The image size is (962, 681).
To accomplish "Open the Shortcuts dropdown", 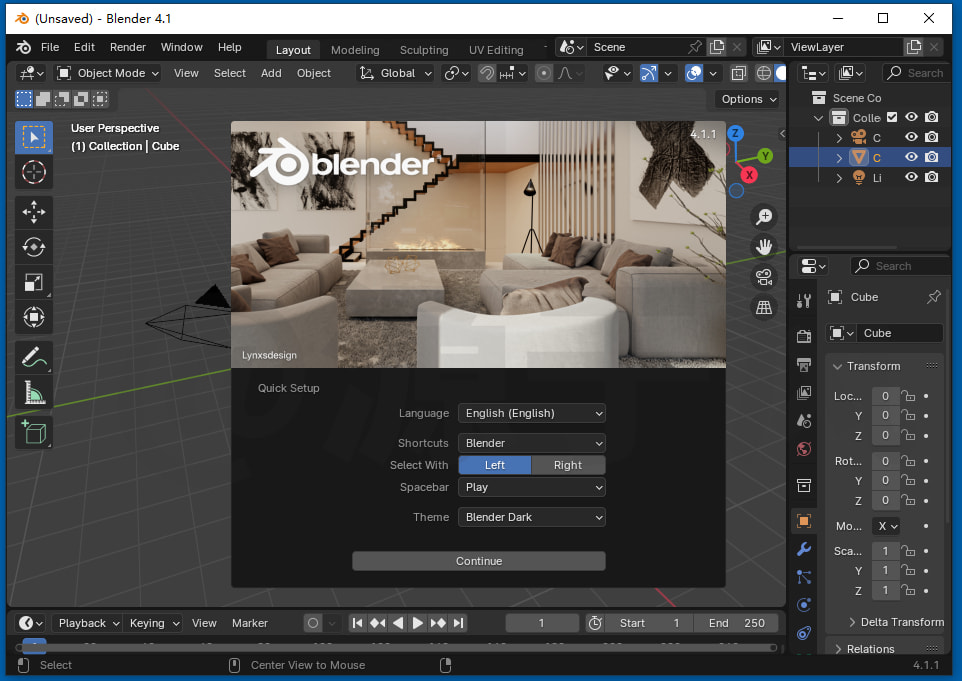I will pyautogui.click(x=532, y=443).
